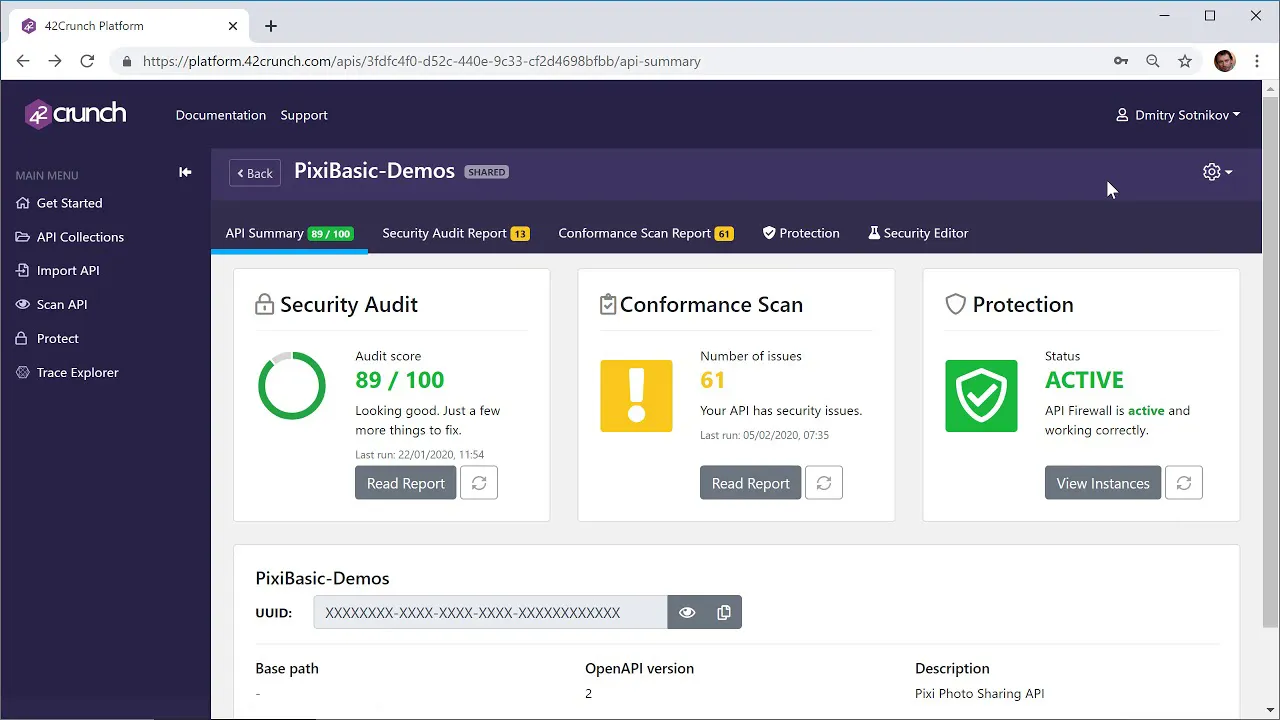Bookmark this page with star icon
The image size is (1280, 720).
1185,61
